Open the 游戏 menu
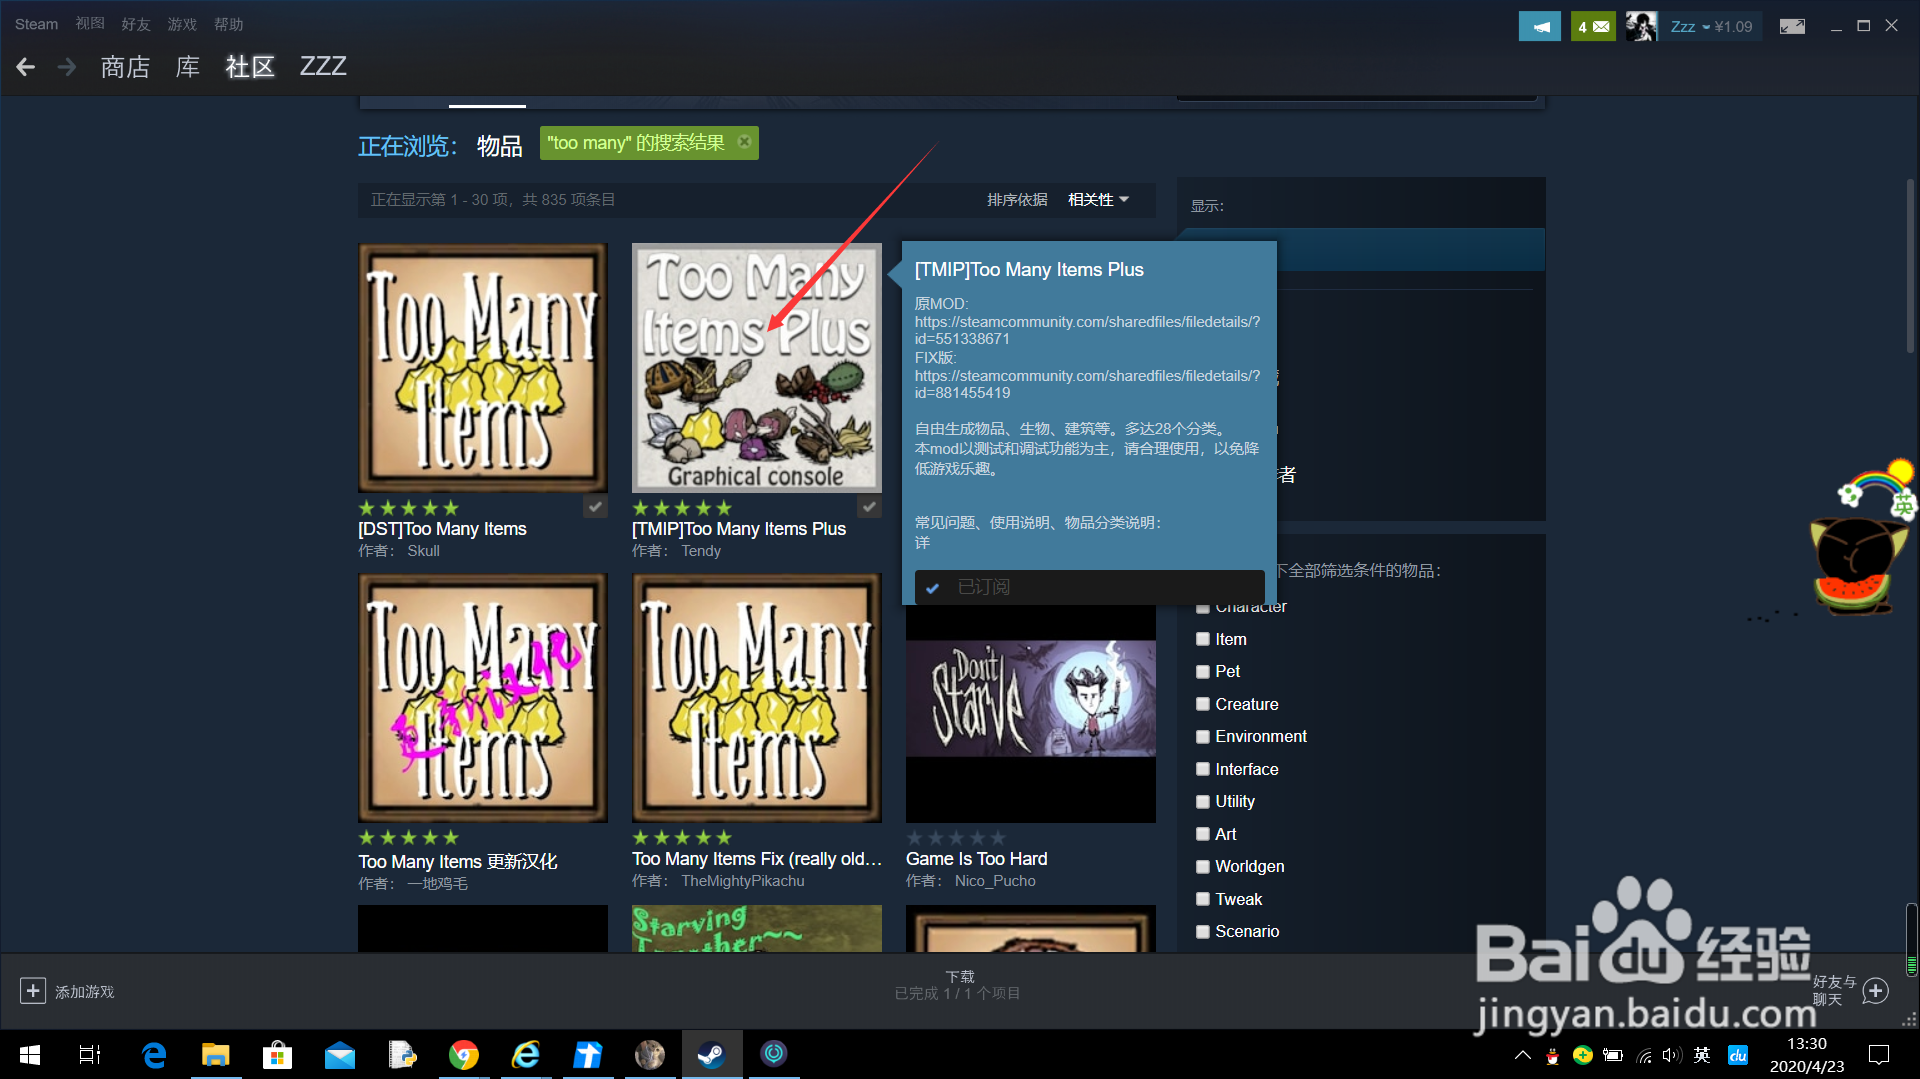The width and height of the screenshot is (1920, 1079). tap(182, 24)
